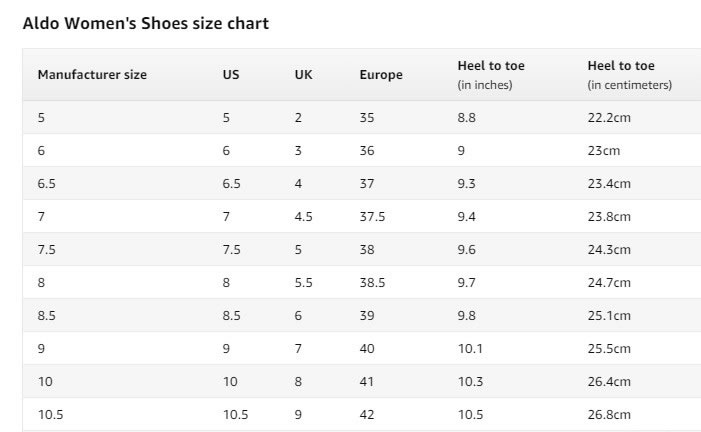The image size is (701, 432).
Task: Click the Europe size 40 cell
Action: 366,349
